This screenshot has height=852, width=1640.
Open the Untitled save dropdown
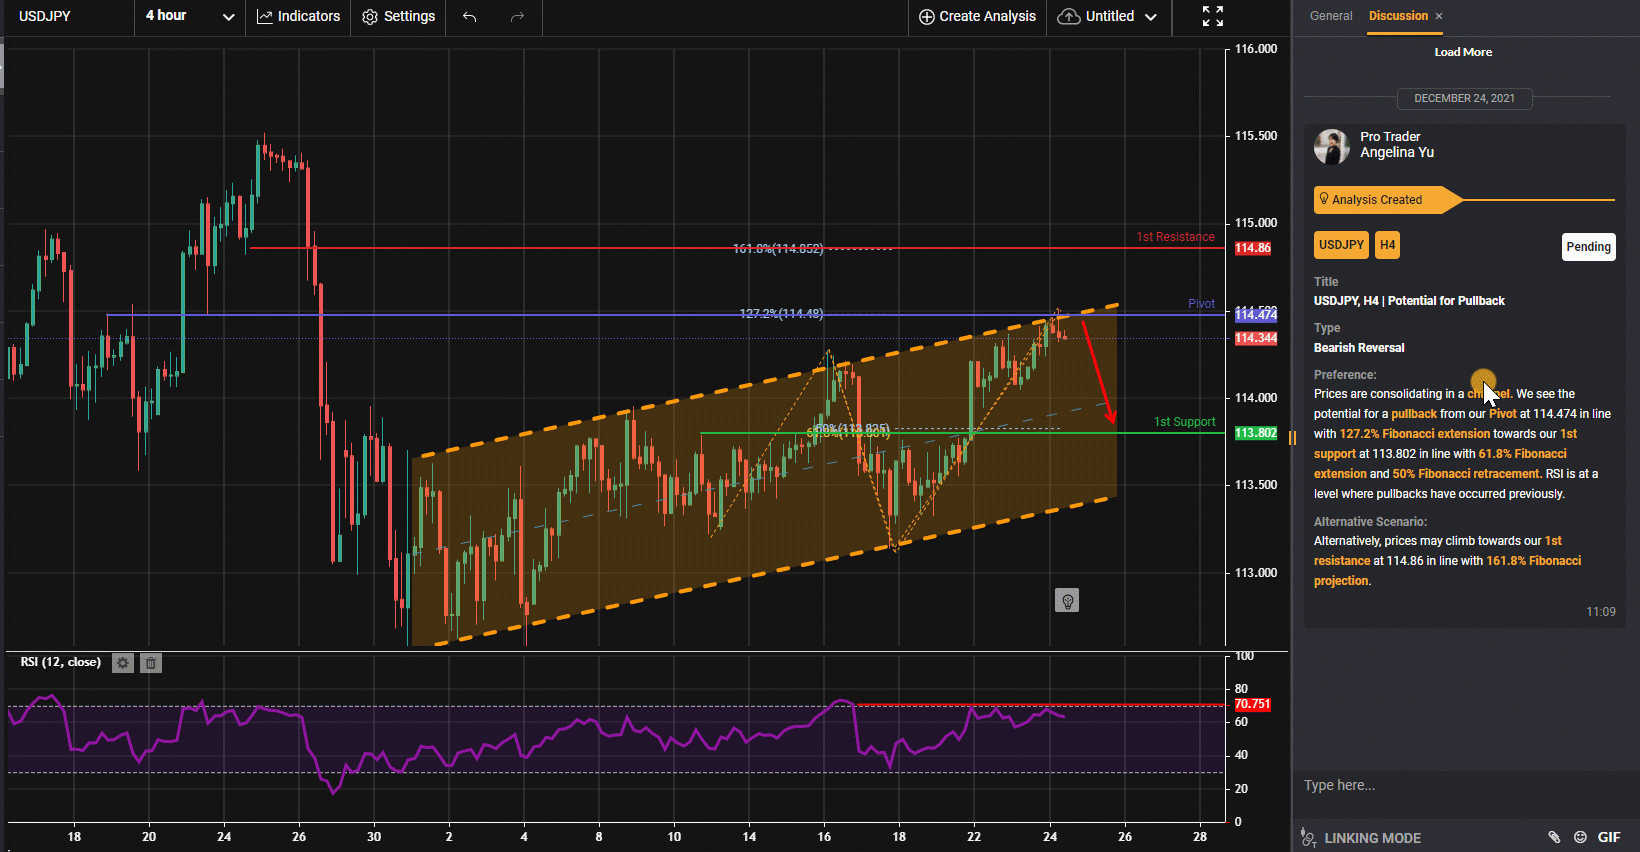[x=1107, y=16]
